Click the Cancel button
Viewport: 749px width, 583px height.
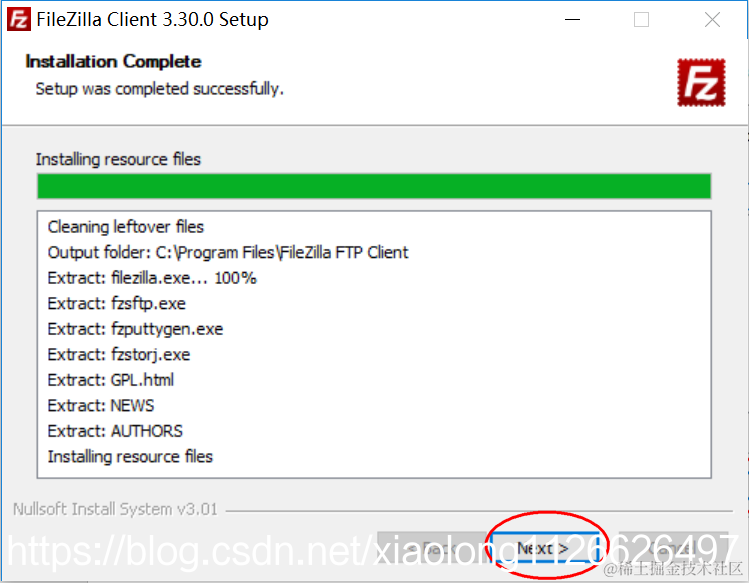[674, 548]
